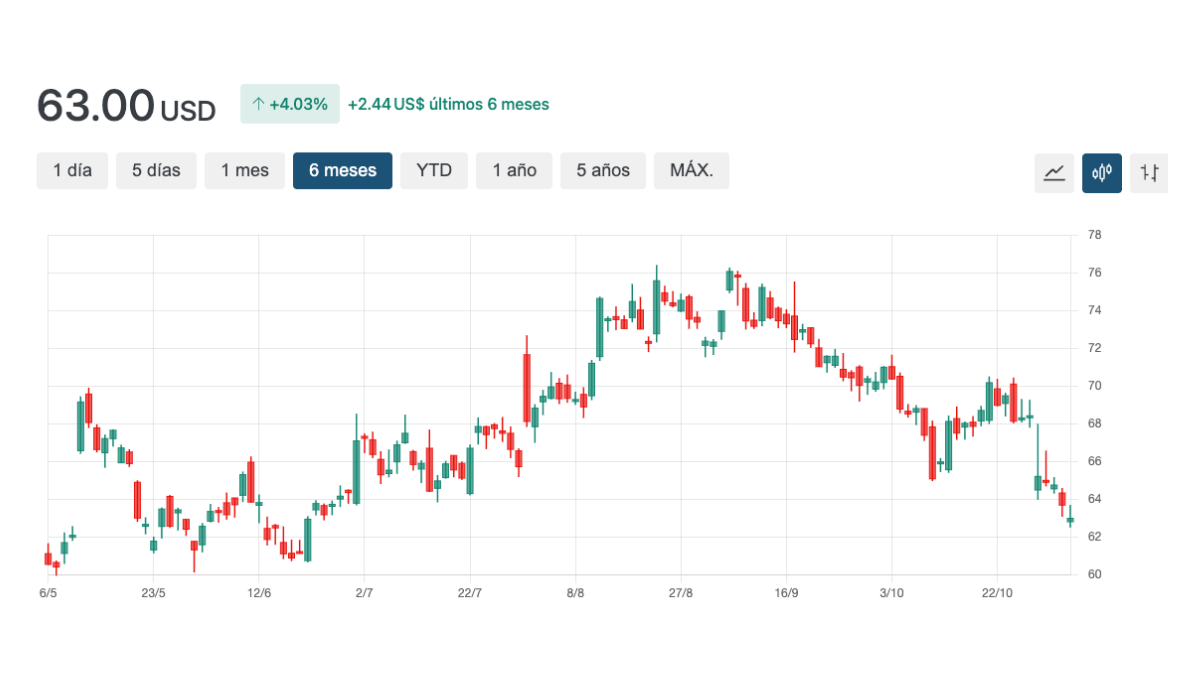Click the +2.44 US$ últimos 6 meses text
The height and width of the screenshot is (675, 1200).
tap(448, 104)
